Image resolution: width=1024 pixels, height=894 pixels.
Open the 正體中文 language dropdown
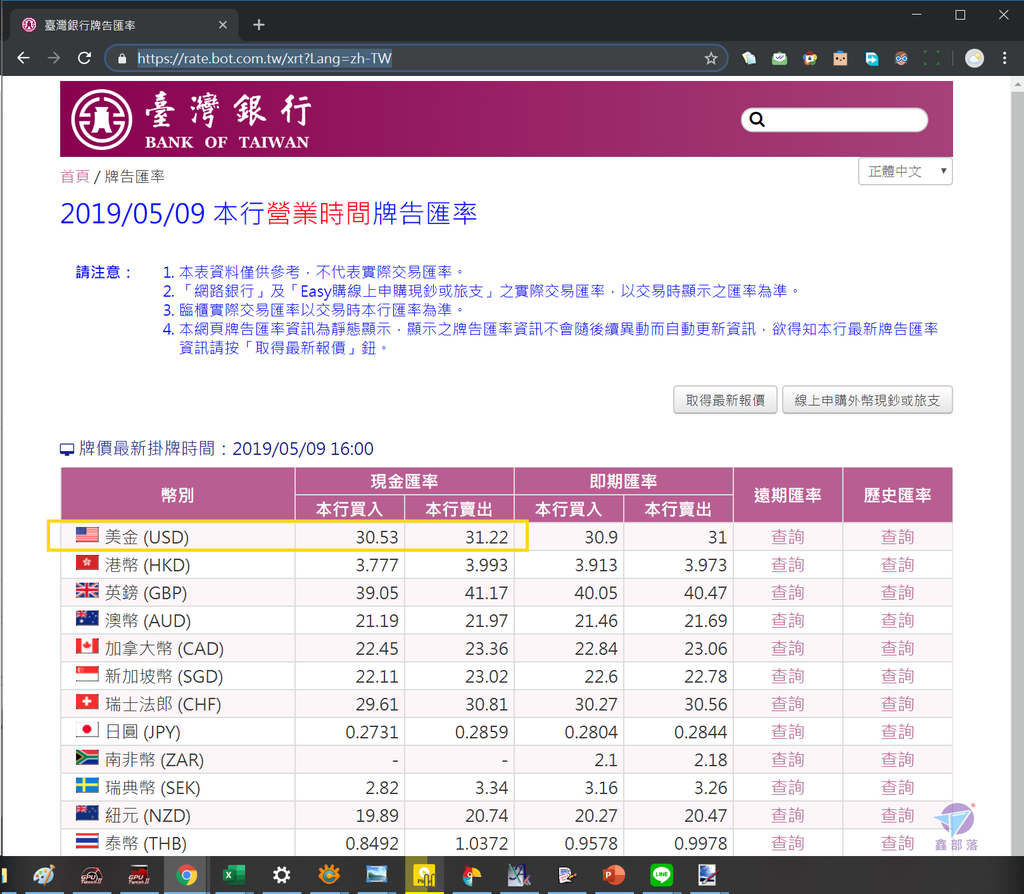tap(905, 171)
